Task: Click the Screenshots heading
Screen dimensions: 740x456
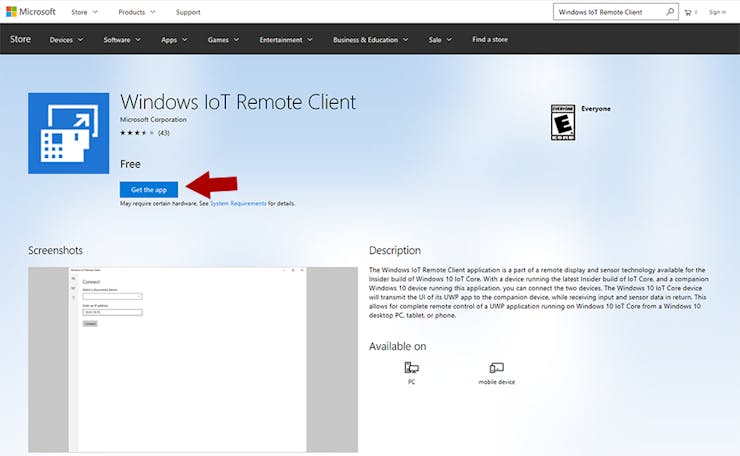Action: (x=55, y=250)
